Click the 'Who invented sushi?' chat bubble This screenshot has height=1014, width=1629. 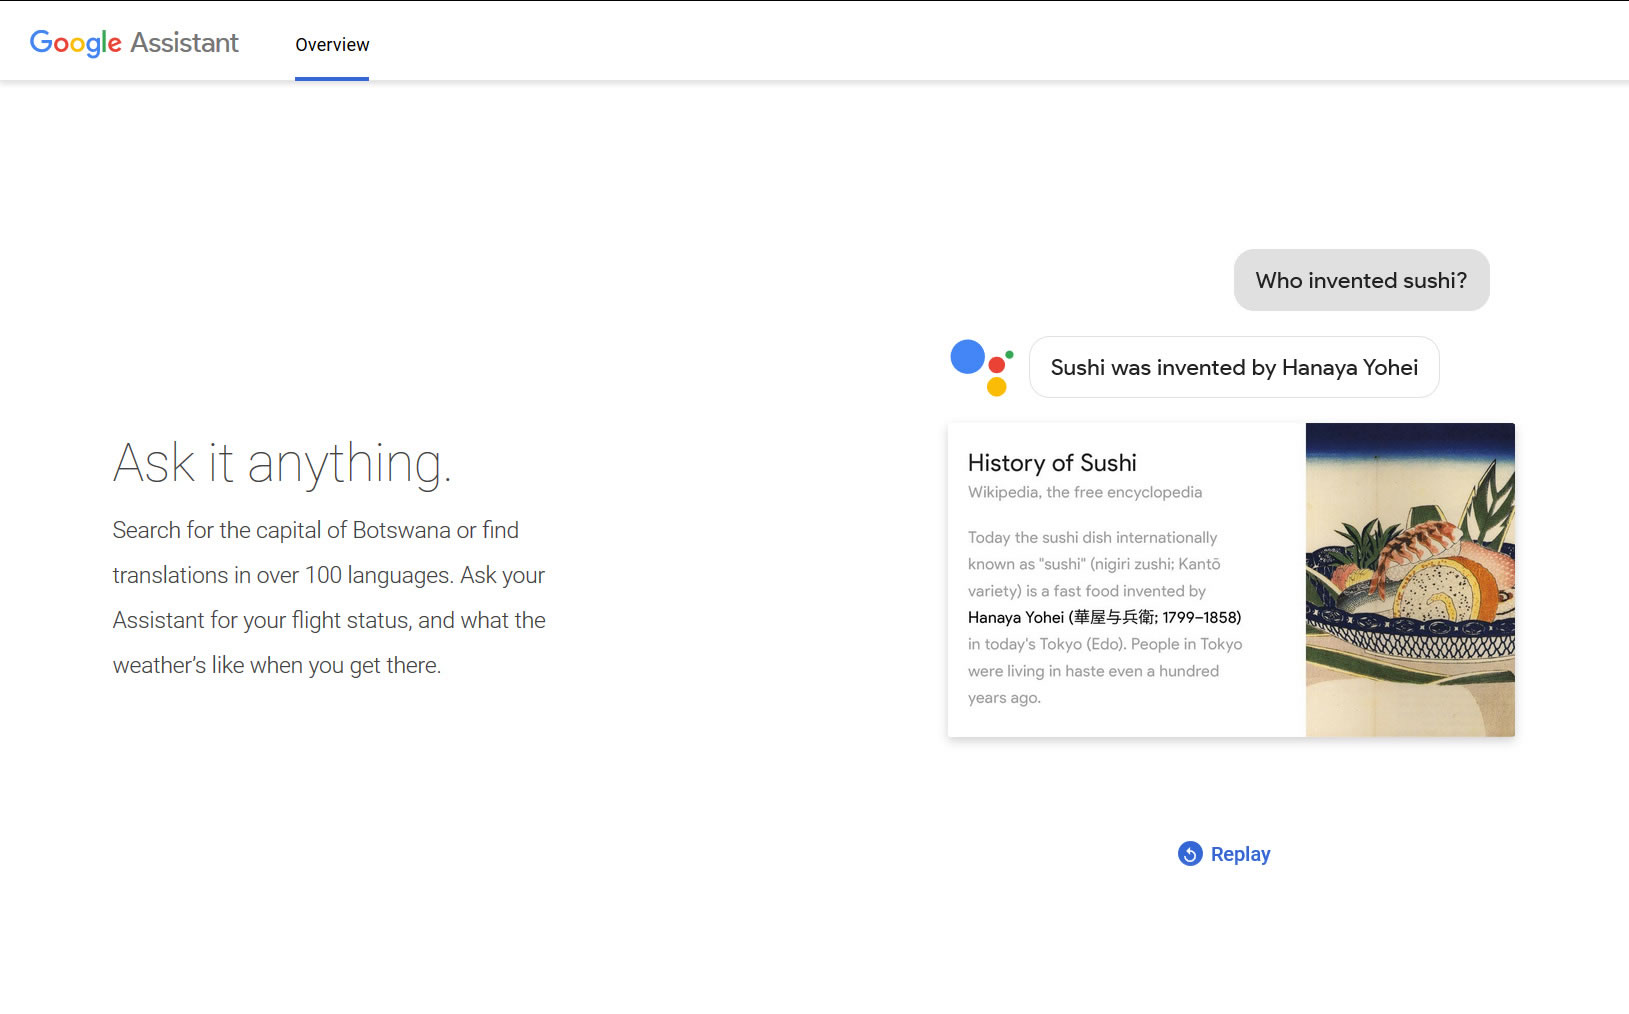point(1361,280)
